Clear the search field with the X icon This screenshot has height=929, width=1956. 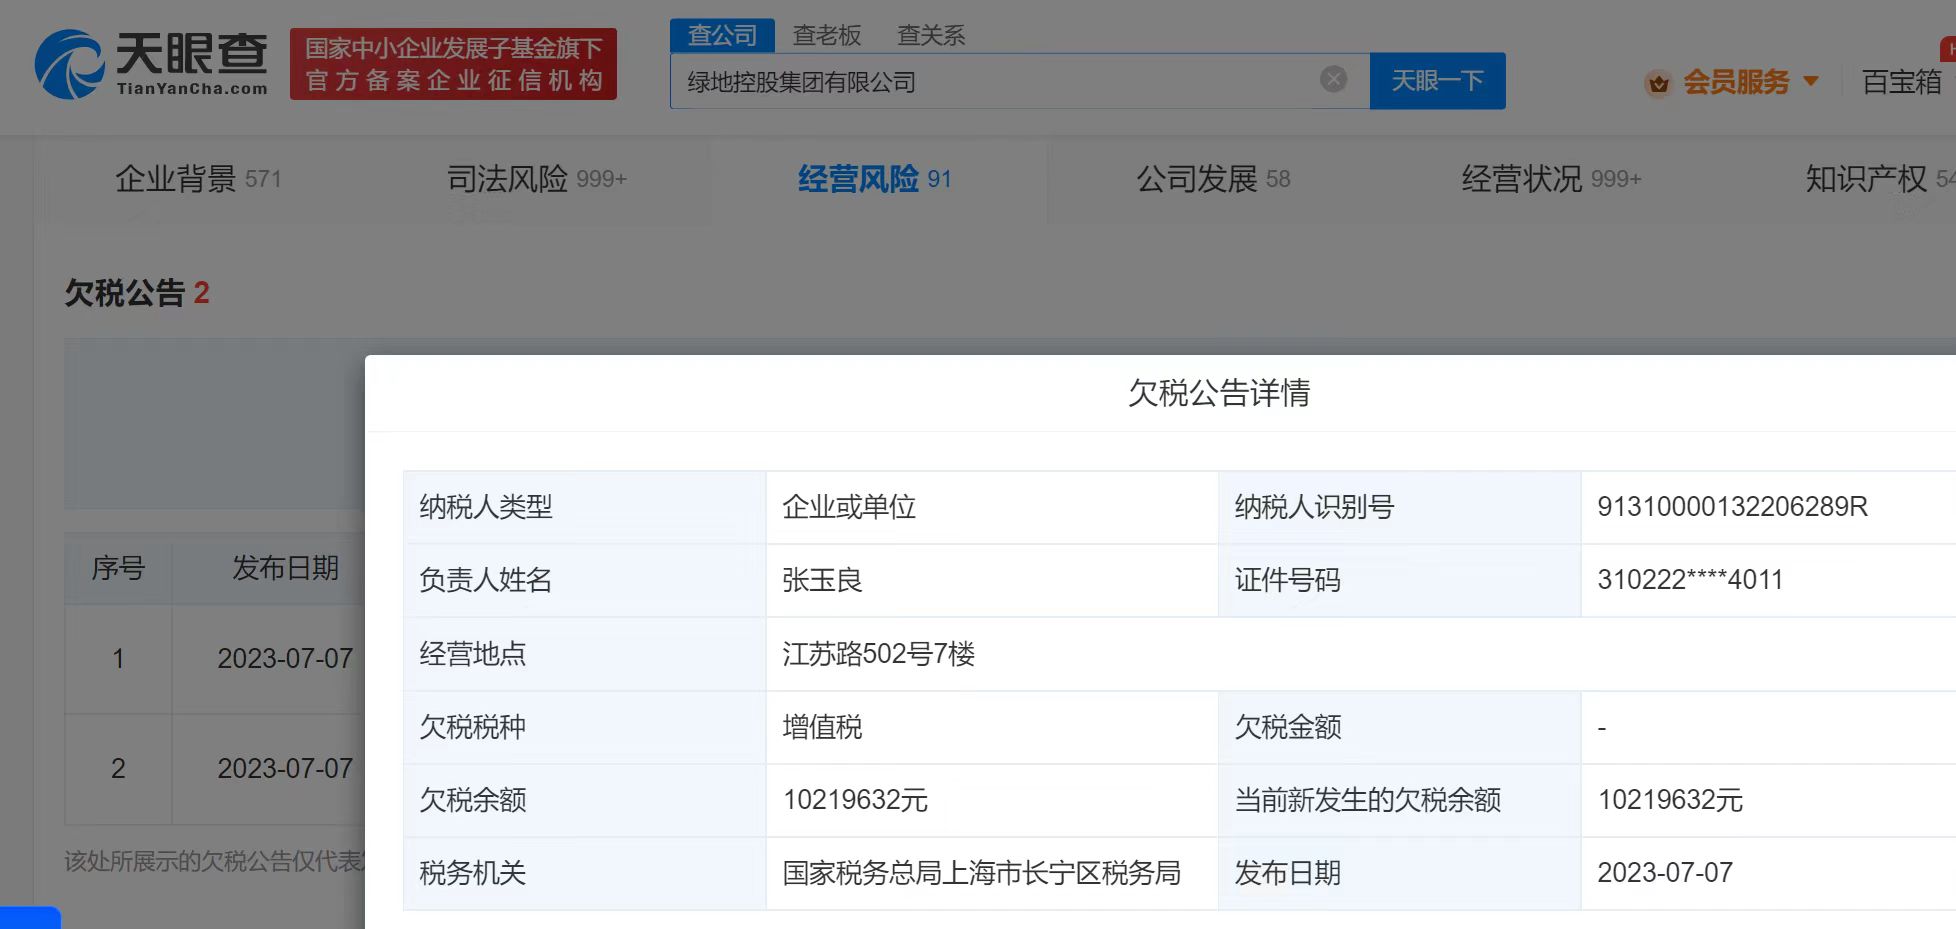[x=1333, y=79]
